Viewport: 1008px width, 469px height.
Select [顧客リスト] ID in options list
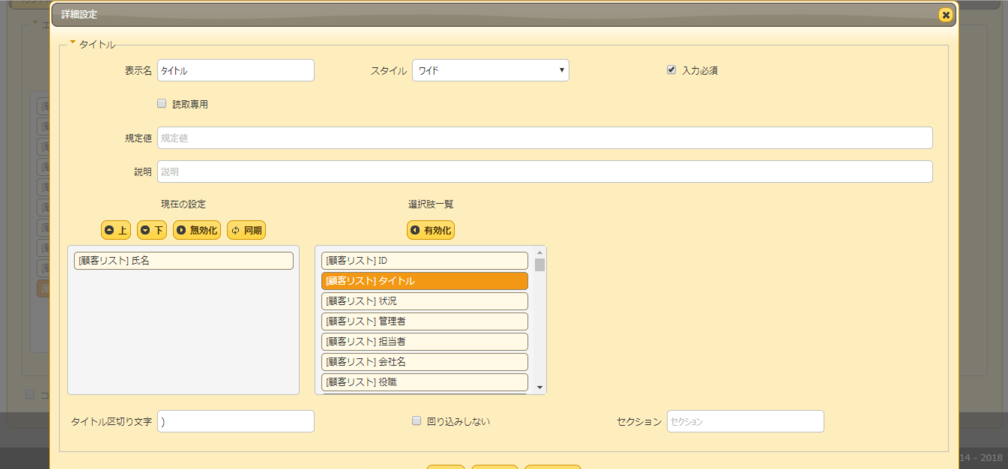(424, 261)
